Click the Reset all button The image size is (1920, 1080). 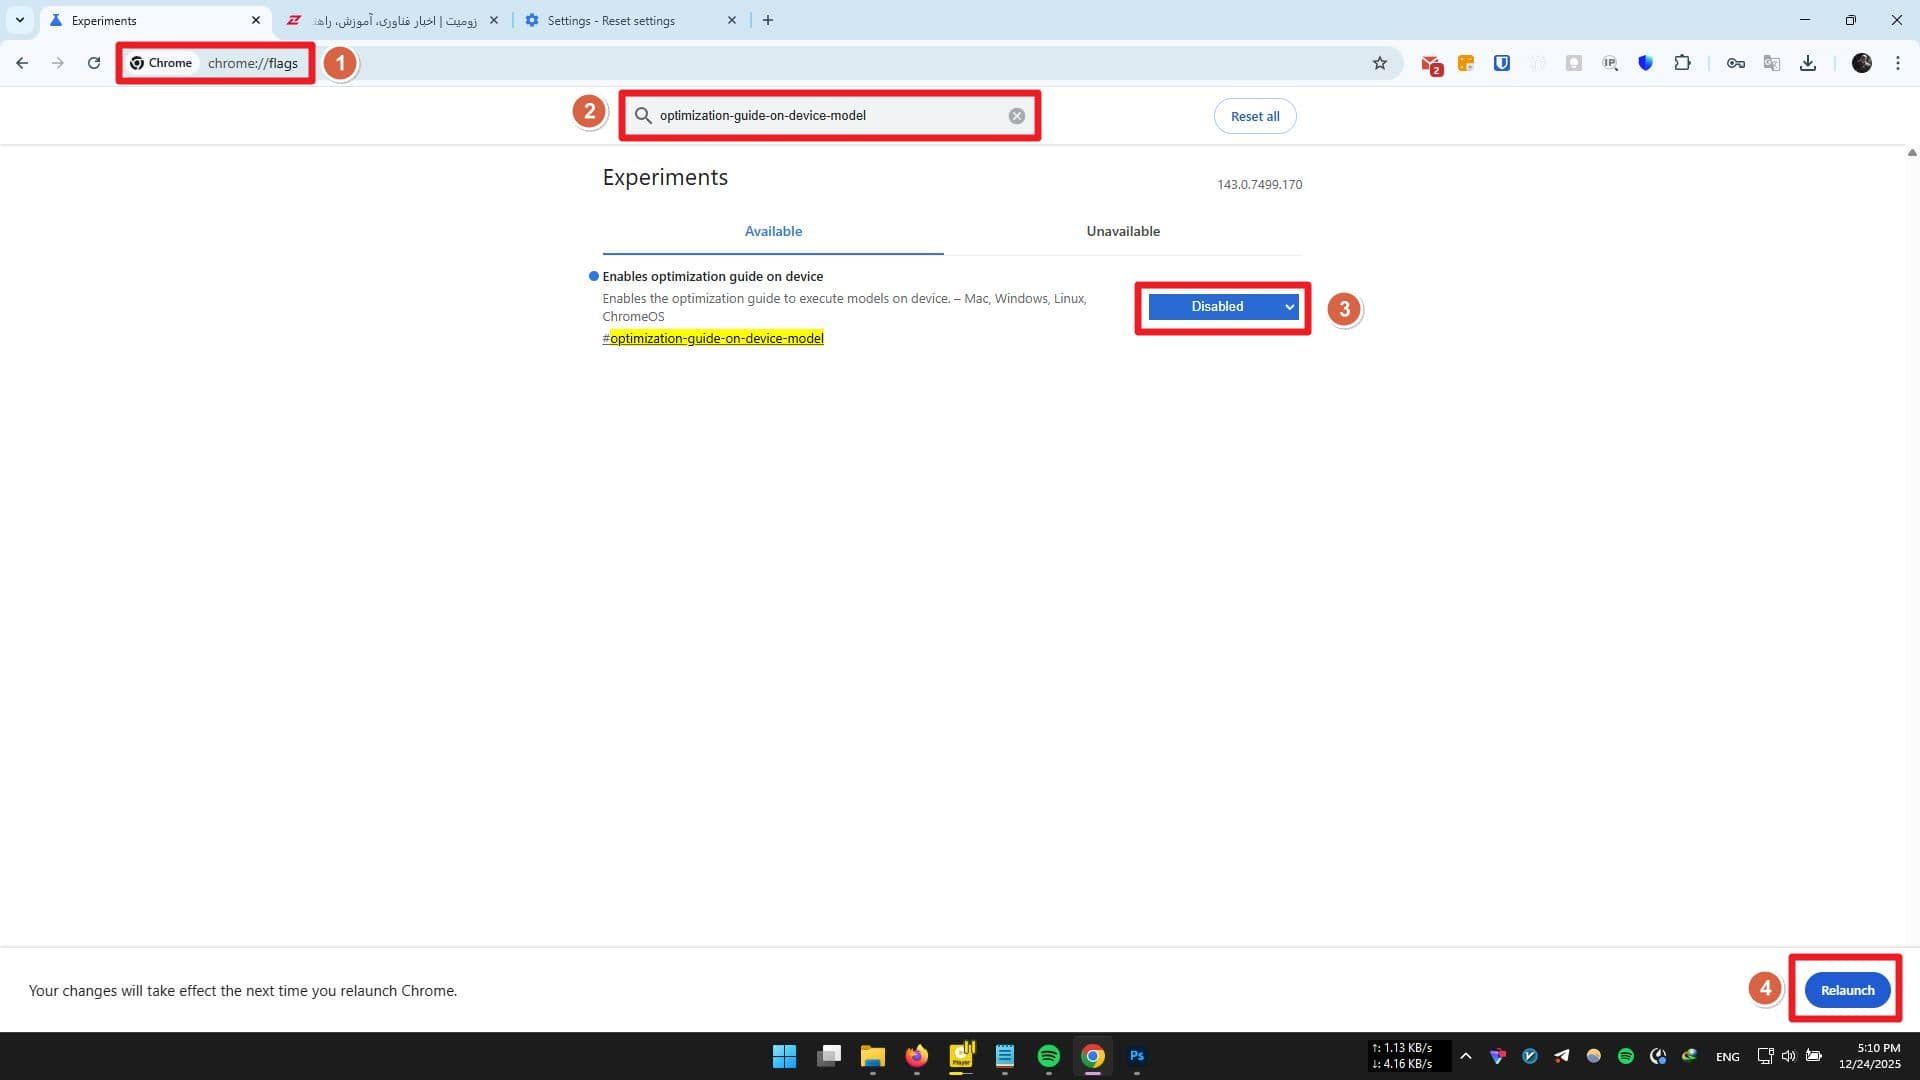point(1254,116)
